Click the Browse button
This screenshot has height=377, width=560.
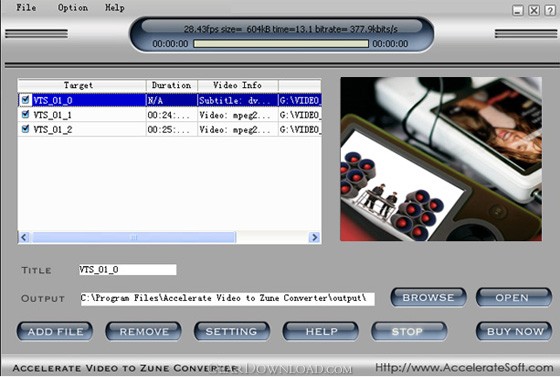coord(428,297)
